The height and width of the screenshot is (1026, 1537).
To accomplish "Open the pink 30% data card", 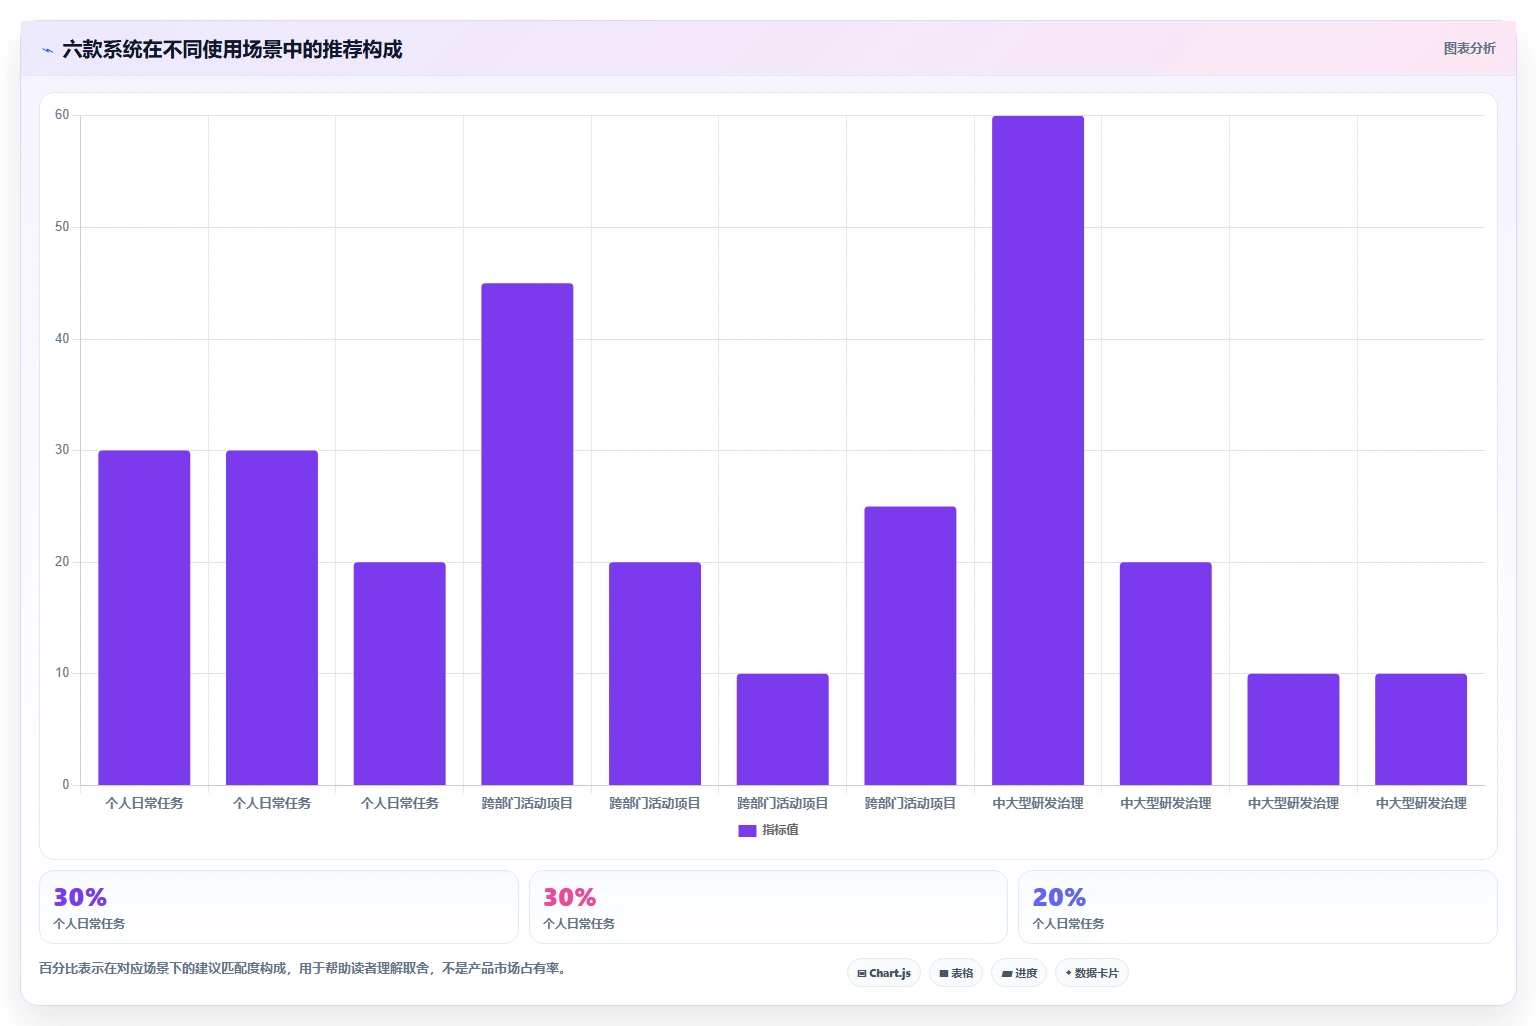I will 768,907.
